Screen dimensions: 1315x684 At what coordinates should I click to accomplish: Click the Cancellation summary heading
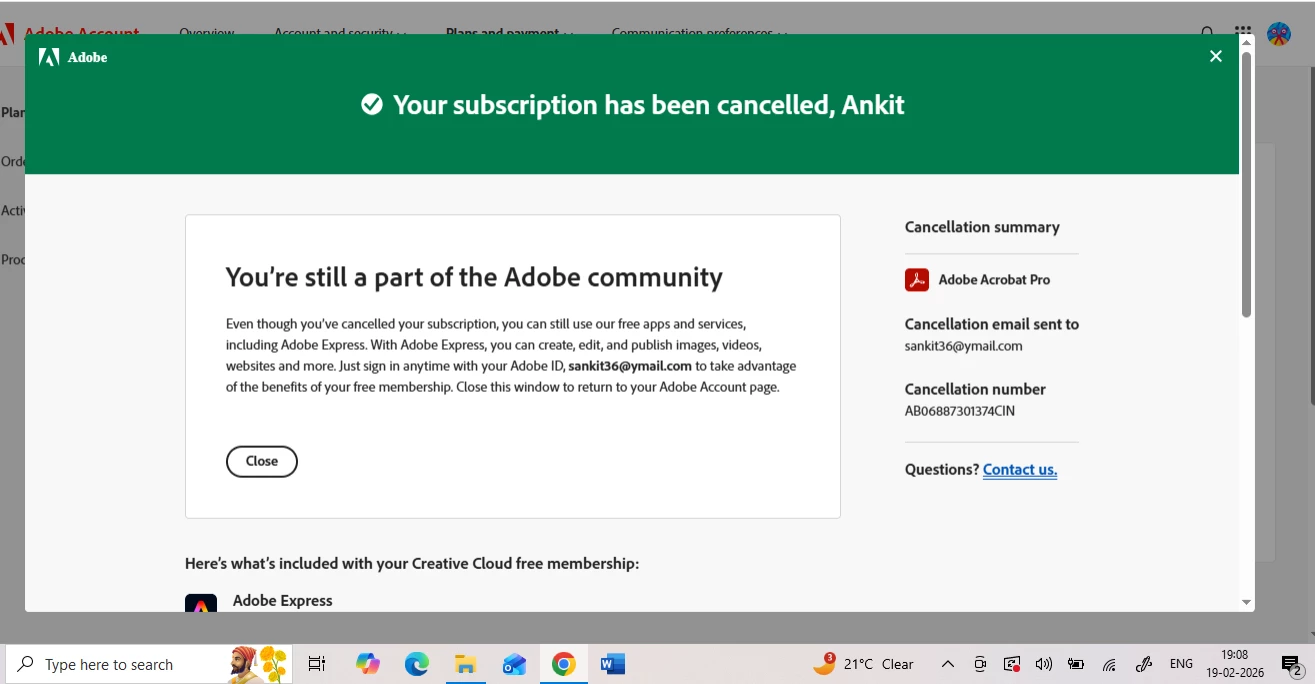[982, 227]
